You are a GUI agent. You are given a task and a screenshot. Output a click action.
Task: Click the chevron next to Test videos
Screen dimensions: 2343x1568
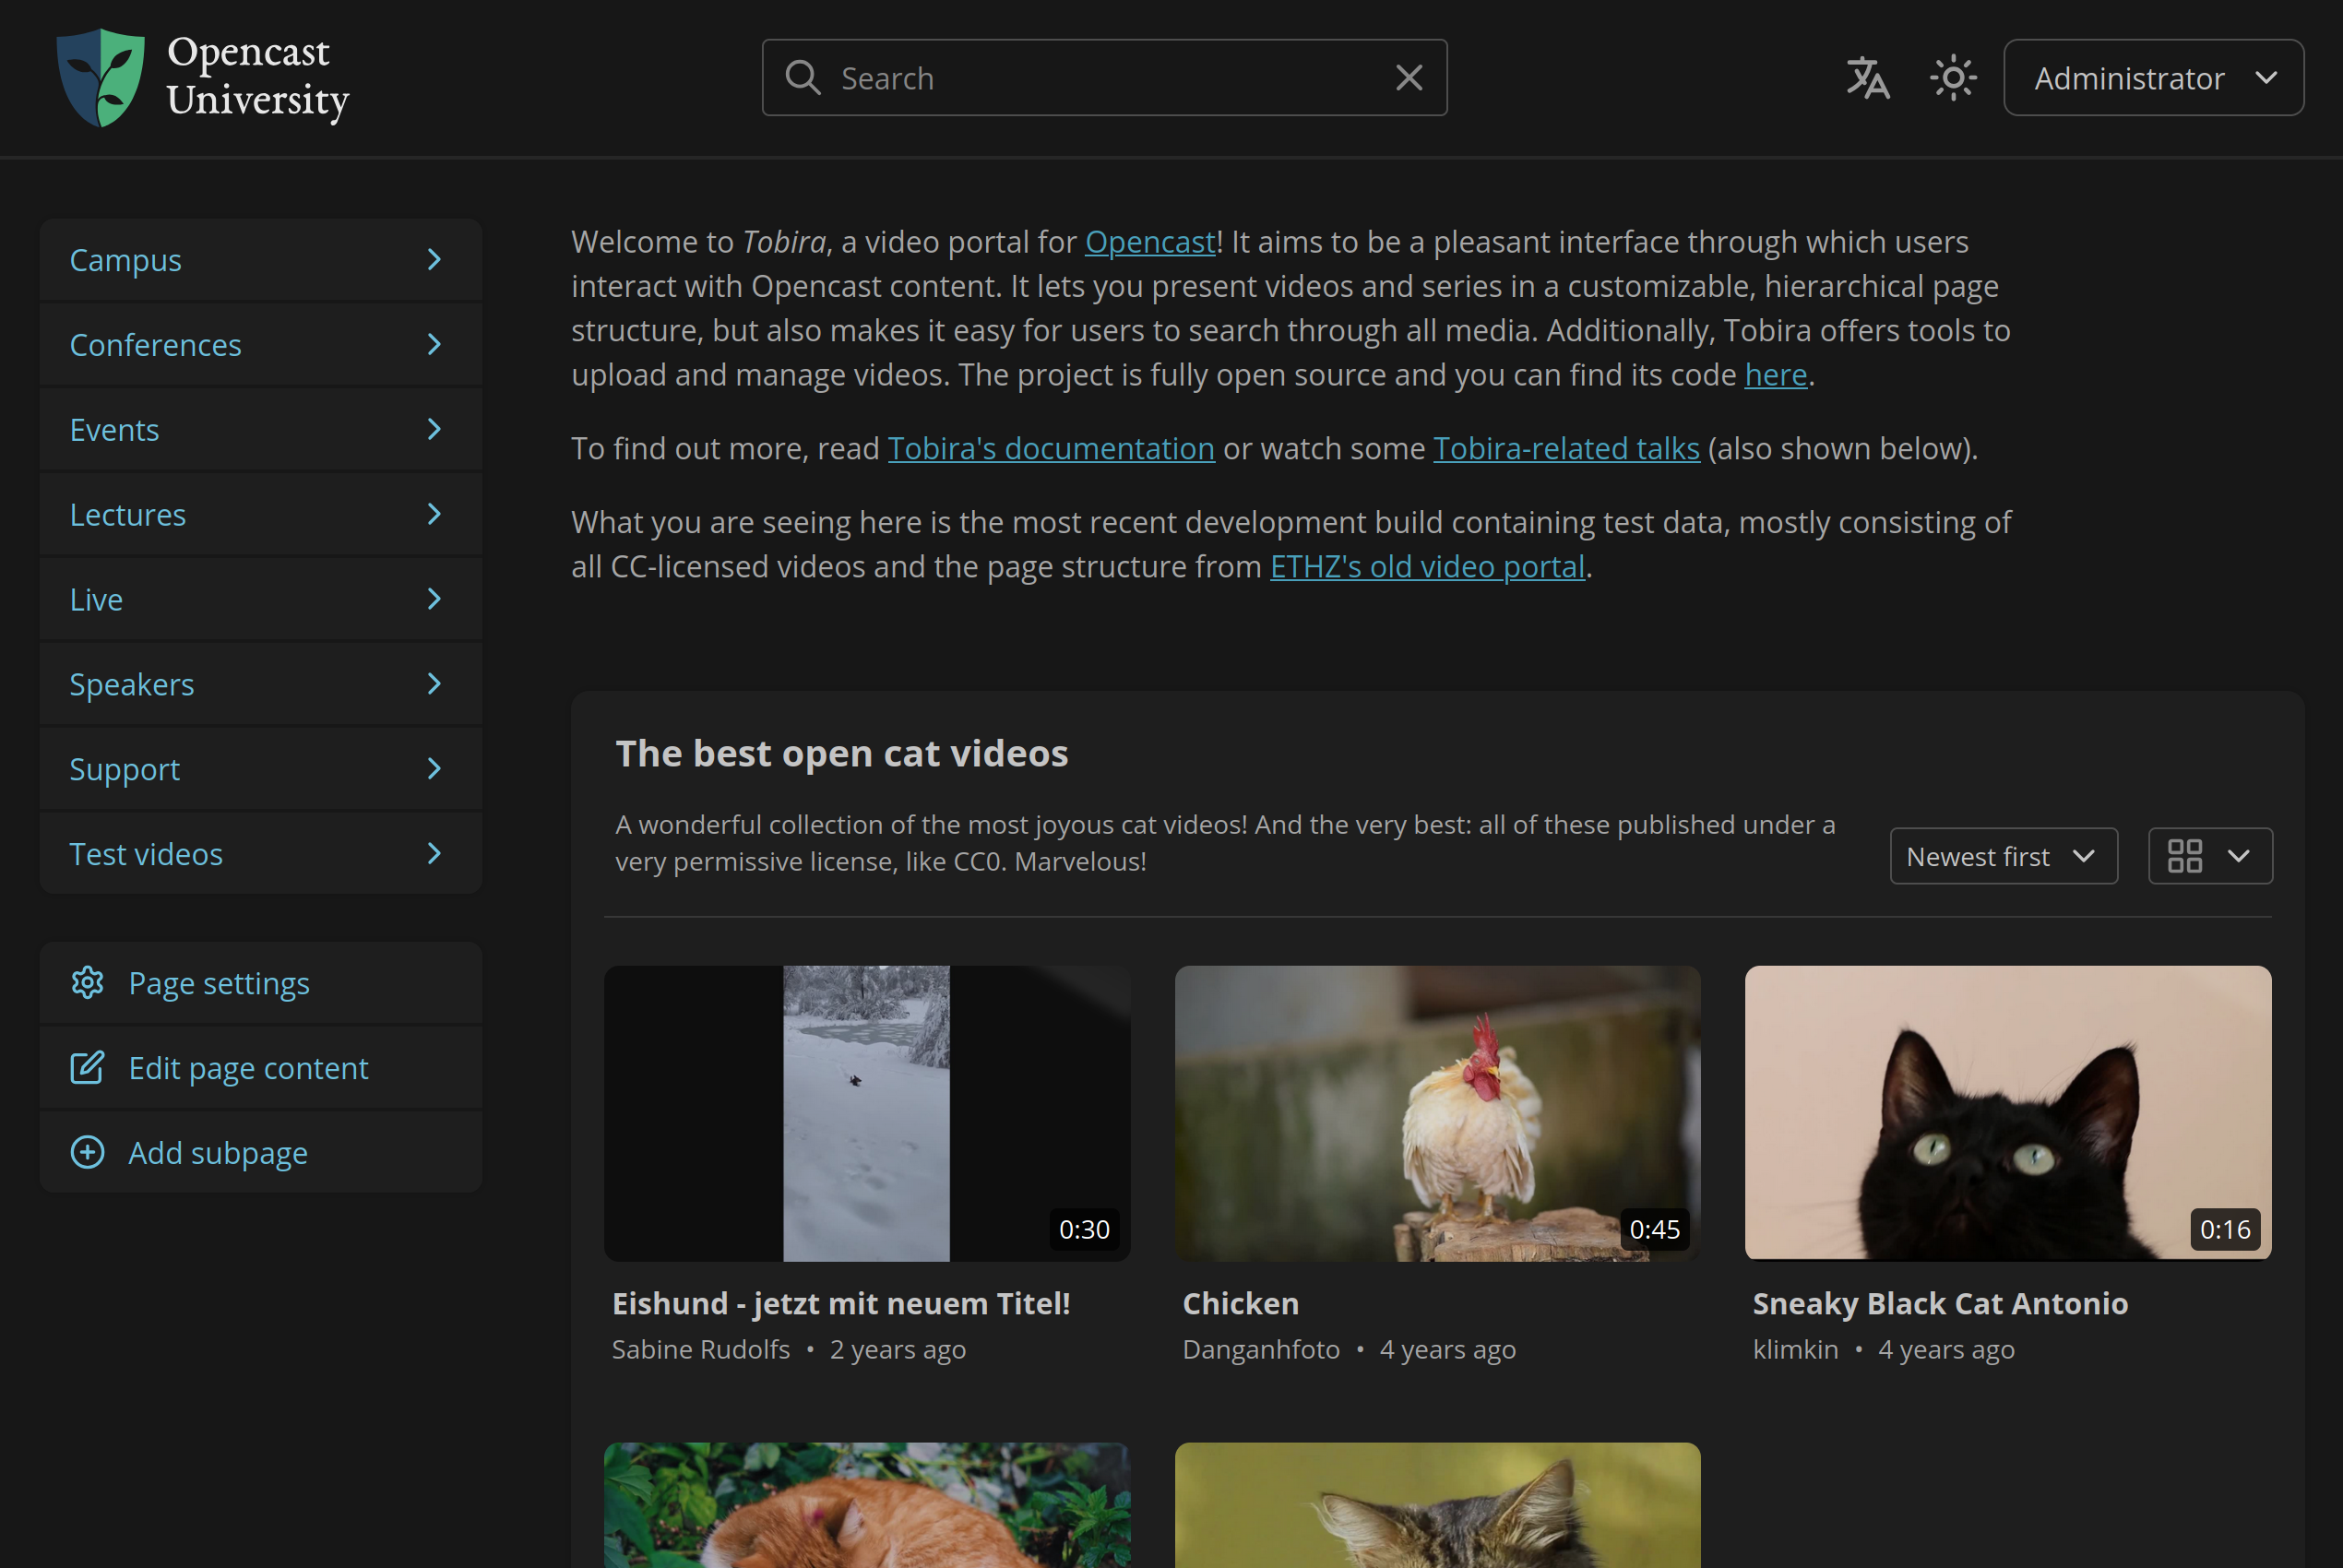tap(434, 854)
